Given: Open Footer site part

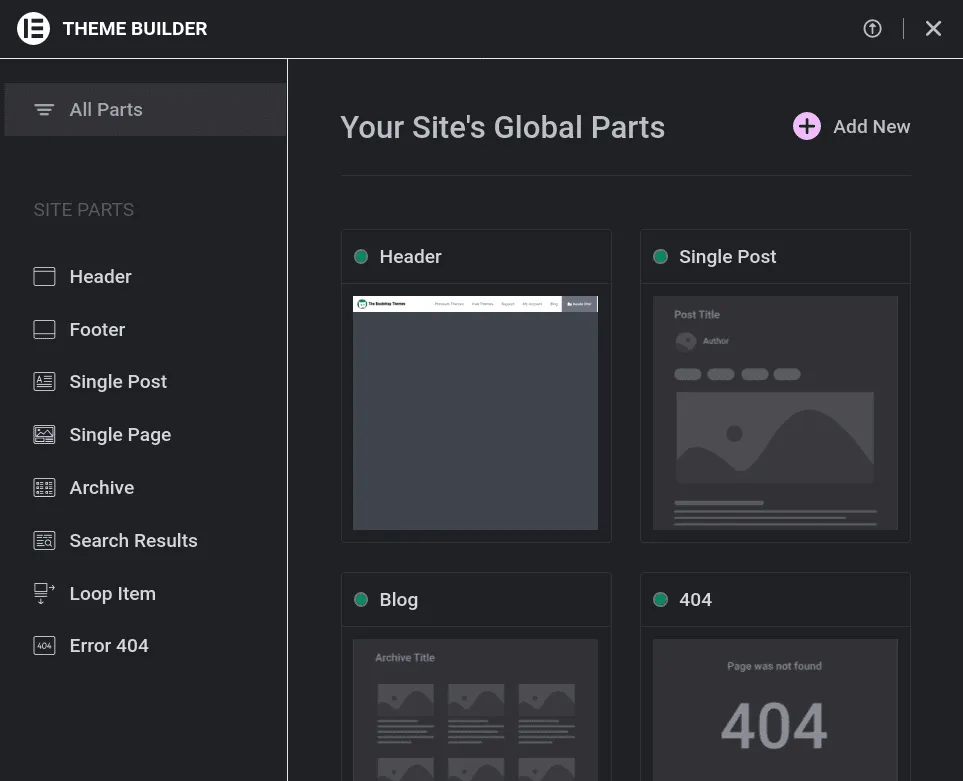Looking at the screenshot, I should [x=97, y=330].
